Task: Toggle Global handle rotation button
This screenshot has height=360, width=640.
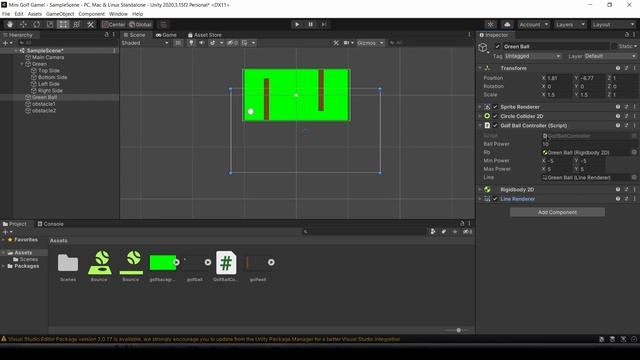Action: click(140, 24)
